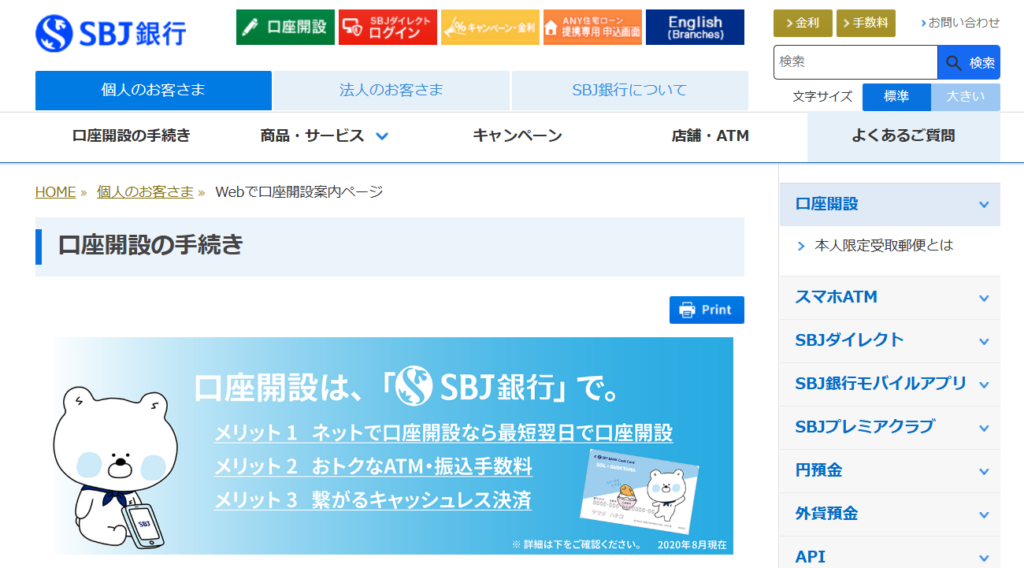This screenshot has width=1024, height=568.
Task: Open the yellow キャンペーン・金利 banner button
Action: click(490, 27)
